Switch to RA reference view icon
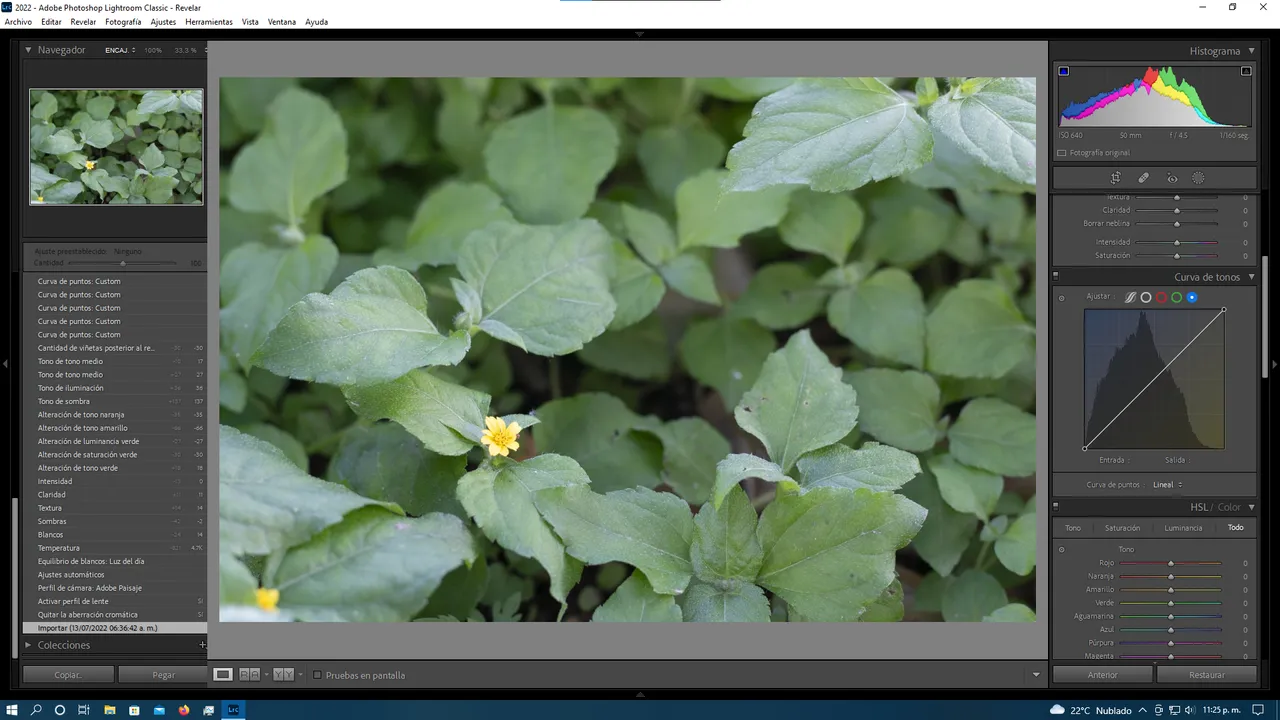The height and width of the screenshot is (720, 1280). click(x=249, y=675)
